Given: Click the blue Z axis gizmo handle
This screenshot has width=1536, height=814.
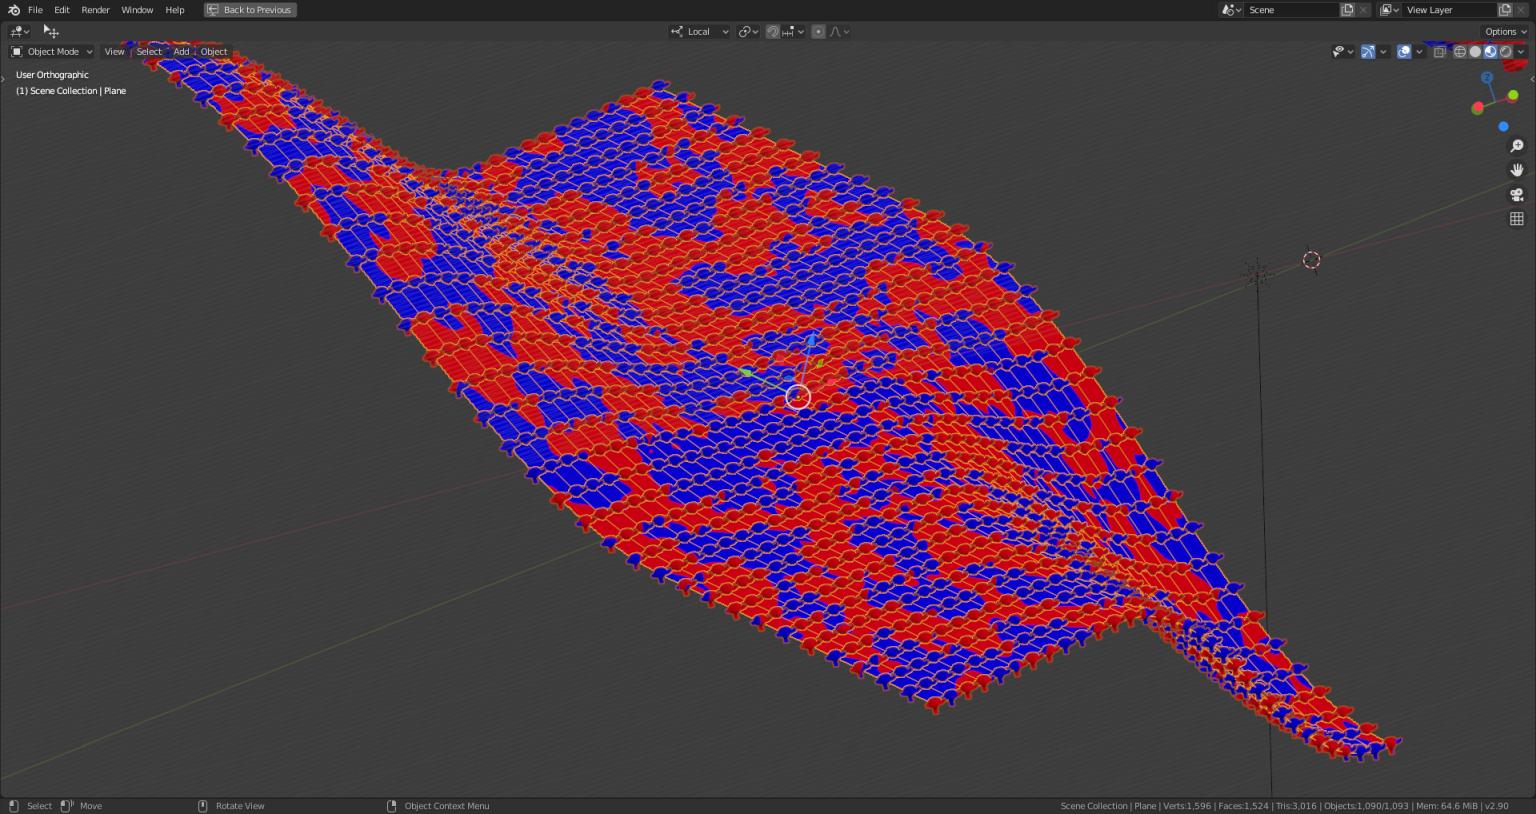Looking at the screenshot, I should click(x=1487, y=78).
